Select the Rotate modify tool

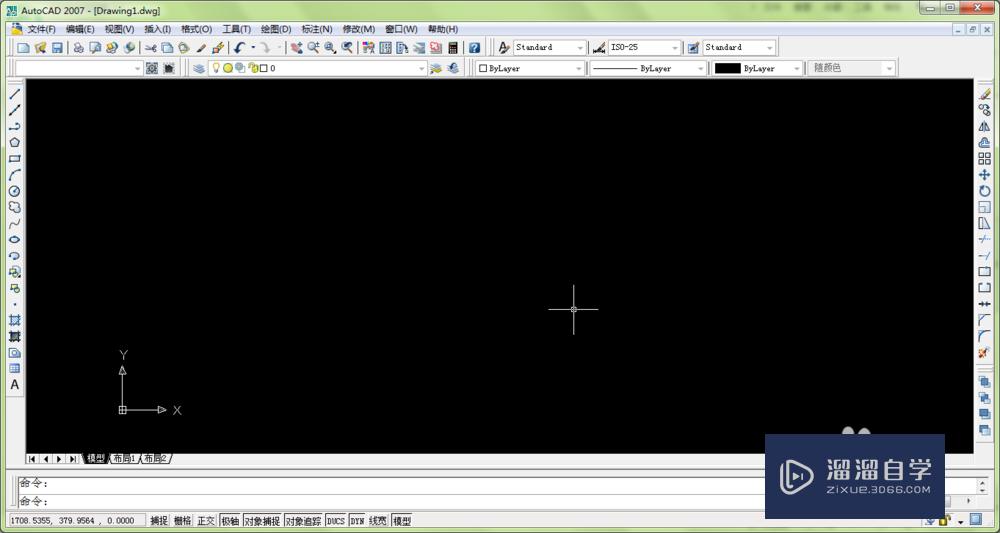click(x=985, y=191)
